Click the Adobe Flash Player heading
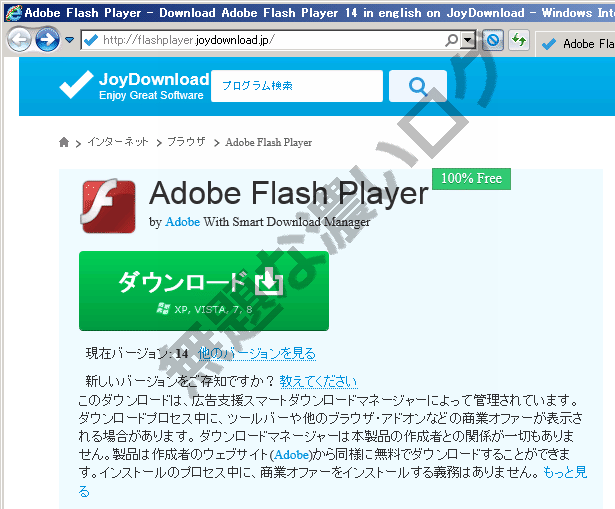Image resolution: width=615 pixels, height=509 pixels. coord(288,193)
